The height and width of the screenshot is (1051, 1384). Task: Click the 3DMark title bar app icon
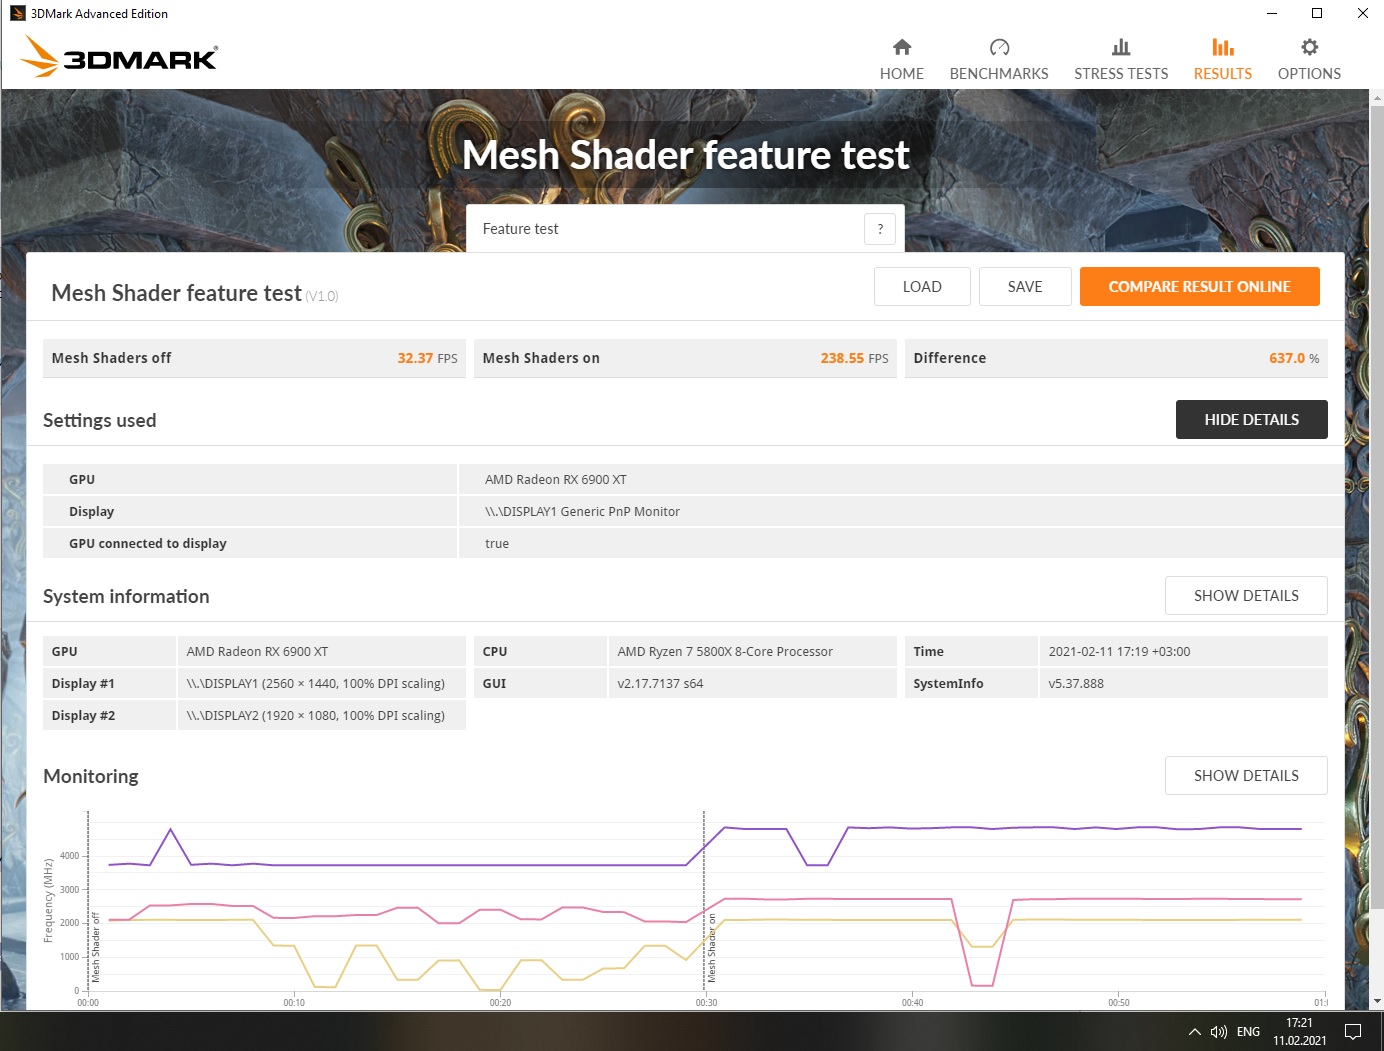17,13
